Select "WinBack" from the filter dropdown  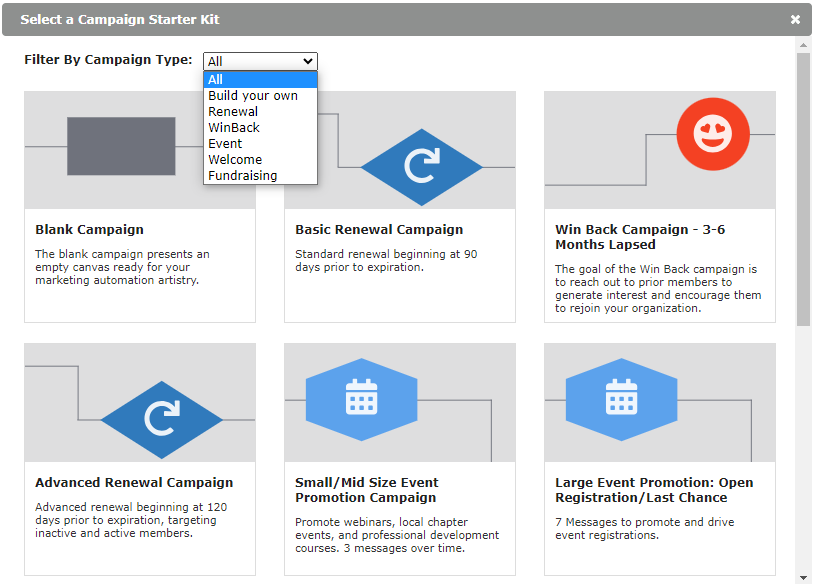pyautogui.click(x=234, y=127)
